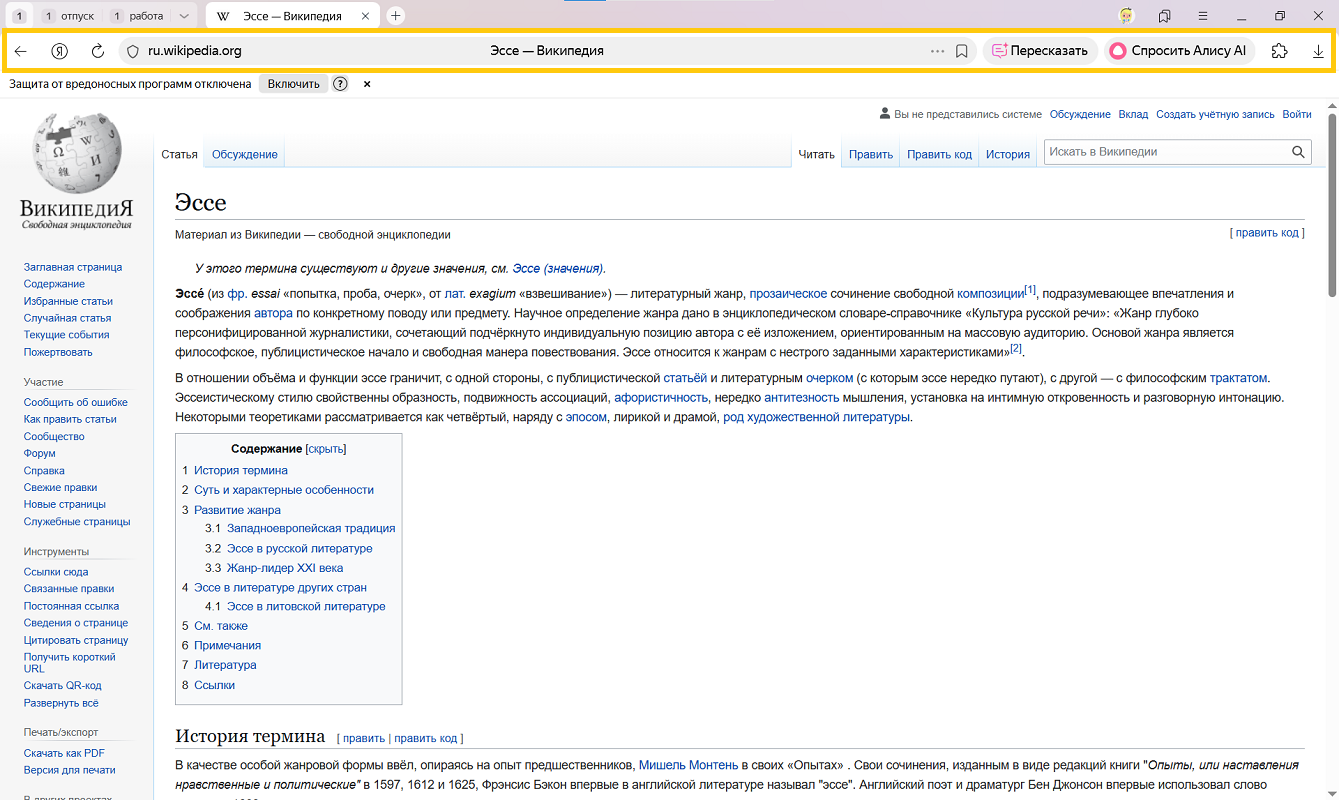Open Yandex home via the Я icon

(x=59, y=51)
